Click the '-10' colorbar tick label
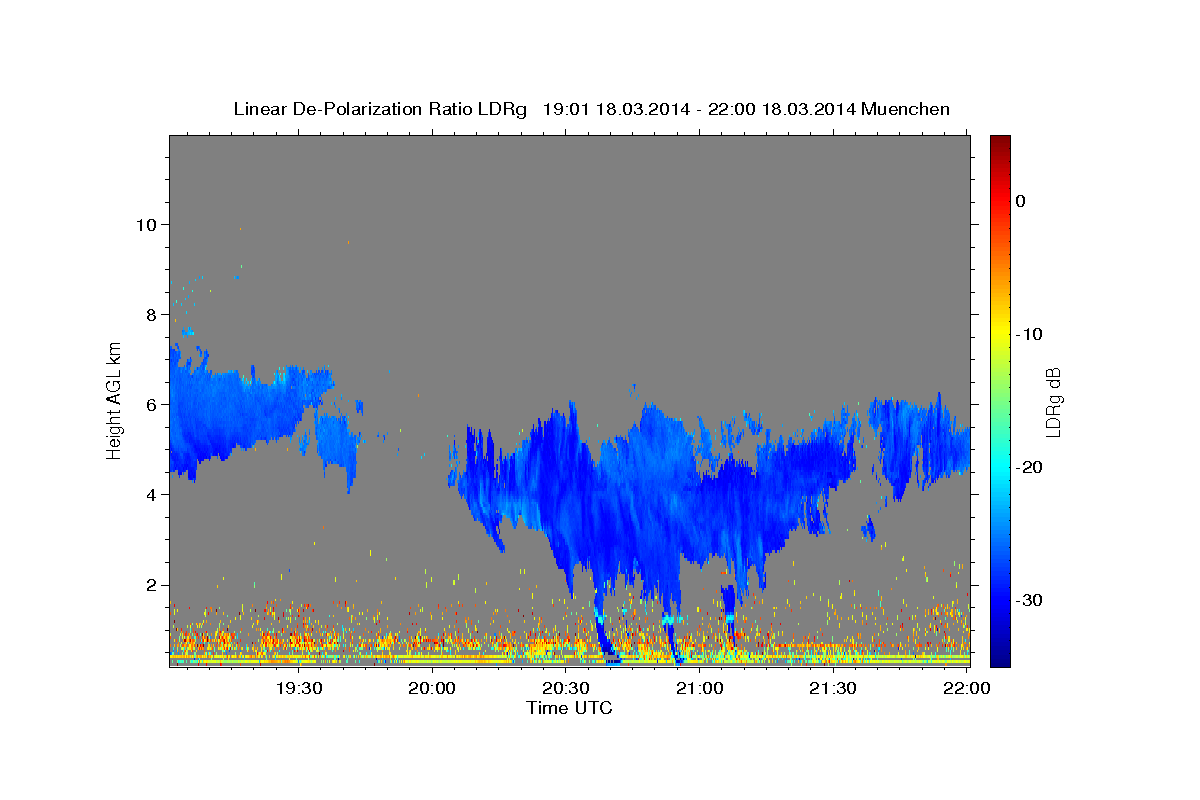The height and width of the screenshot is (800, 1200). 1029,334
